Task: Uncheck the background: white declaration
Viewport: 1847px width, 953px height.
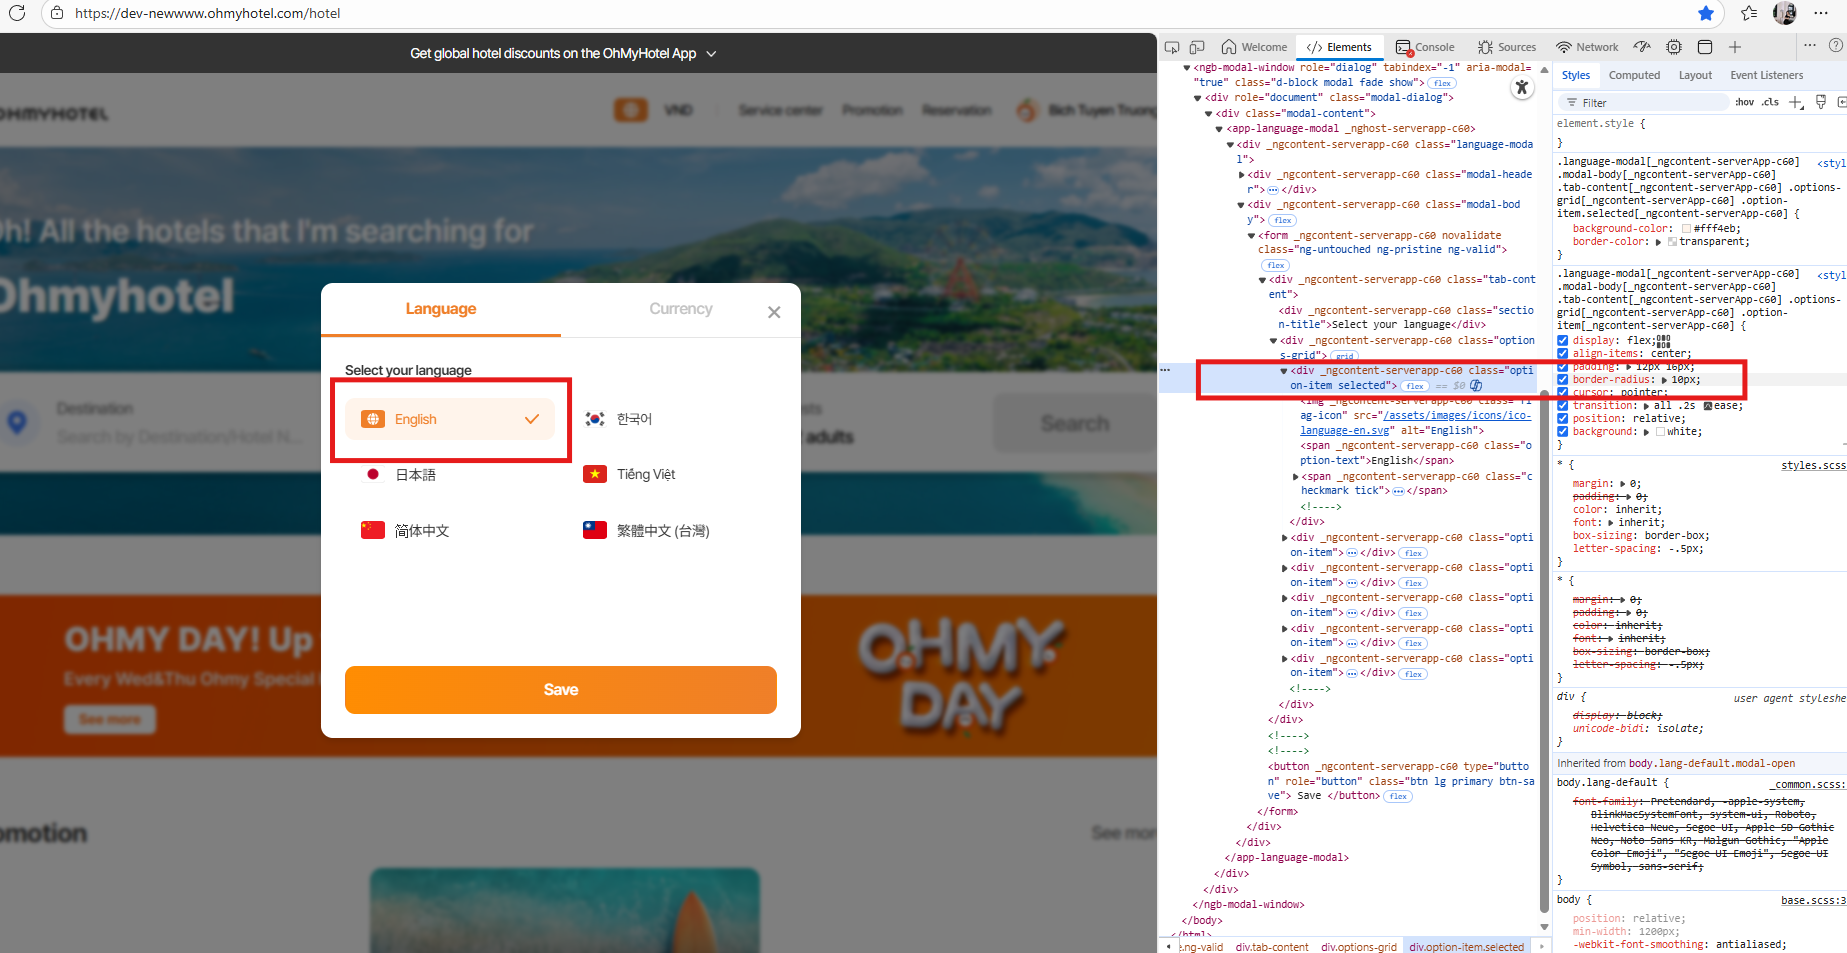Action: [x=1563, y=432]
